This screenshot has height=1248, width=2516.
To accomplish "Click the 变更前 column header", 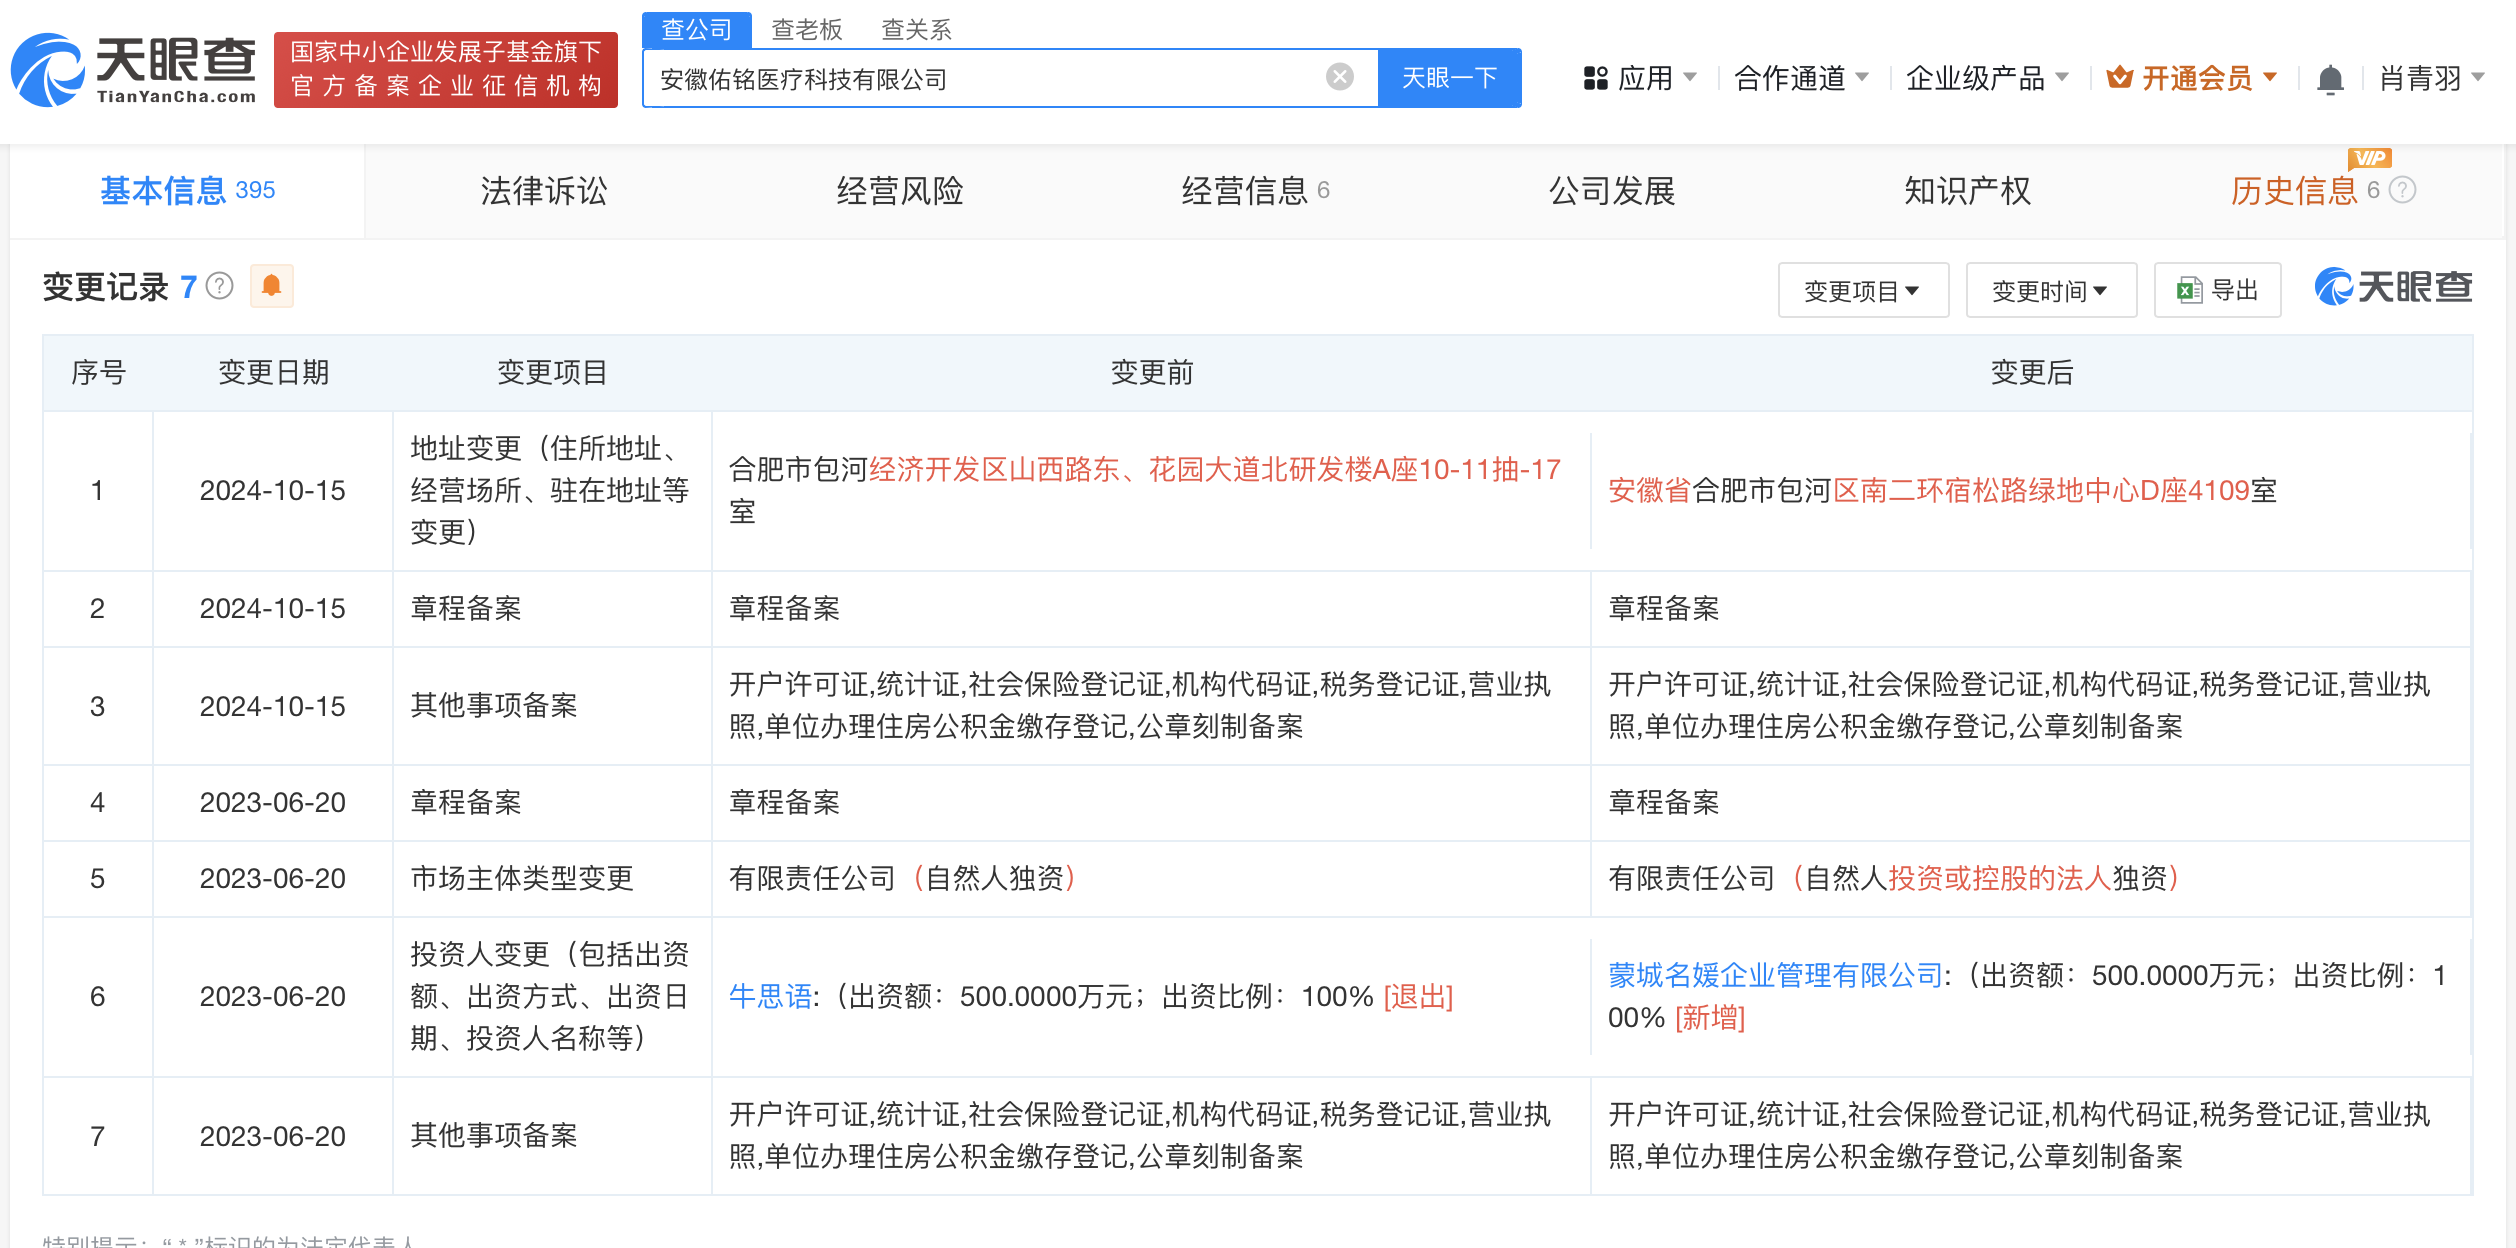I will [x=1152, y=372].
